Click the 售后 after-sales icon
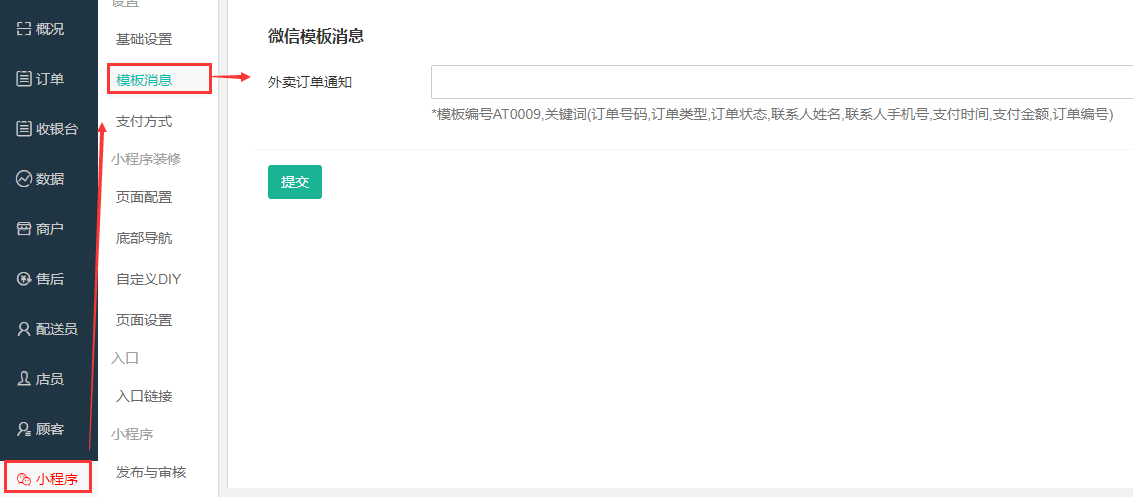This screenshot has width=1133, height=497. [24, 279]
